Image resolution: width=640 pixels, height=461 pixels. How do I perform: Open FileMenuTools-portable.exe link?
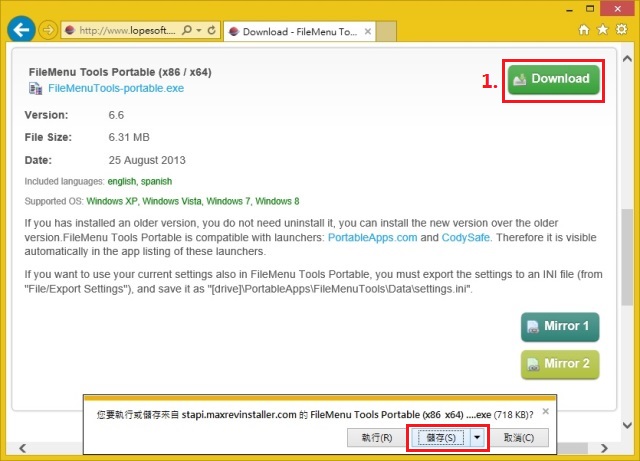(x=116, y=89)
